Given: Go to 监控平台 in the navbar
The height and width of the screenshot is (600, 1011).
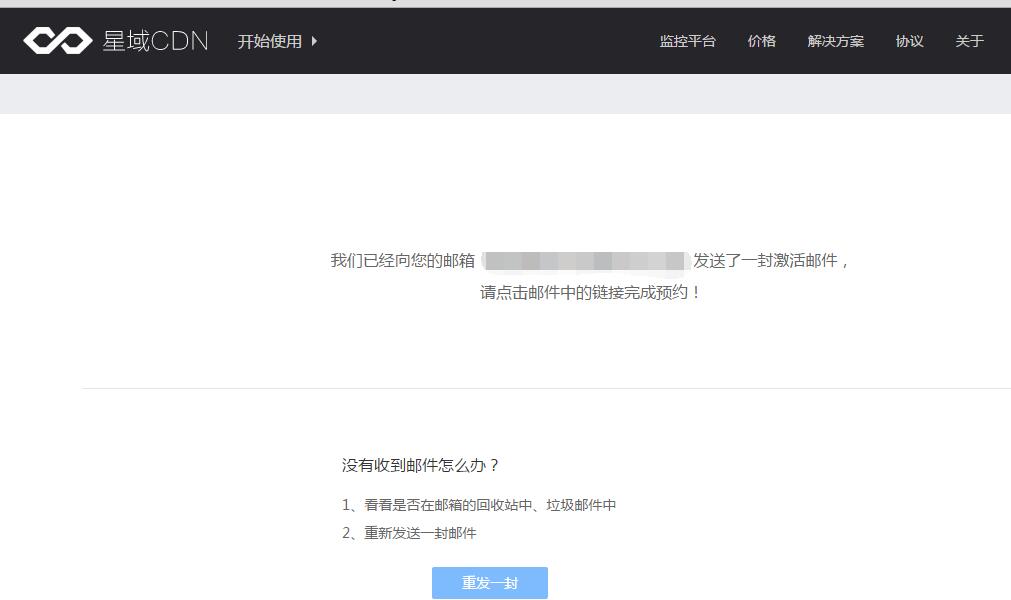Looking at the screenshot, I should point(687,41).
